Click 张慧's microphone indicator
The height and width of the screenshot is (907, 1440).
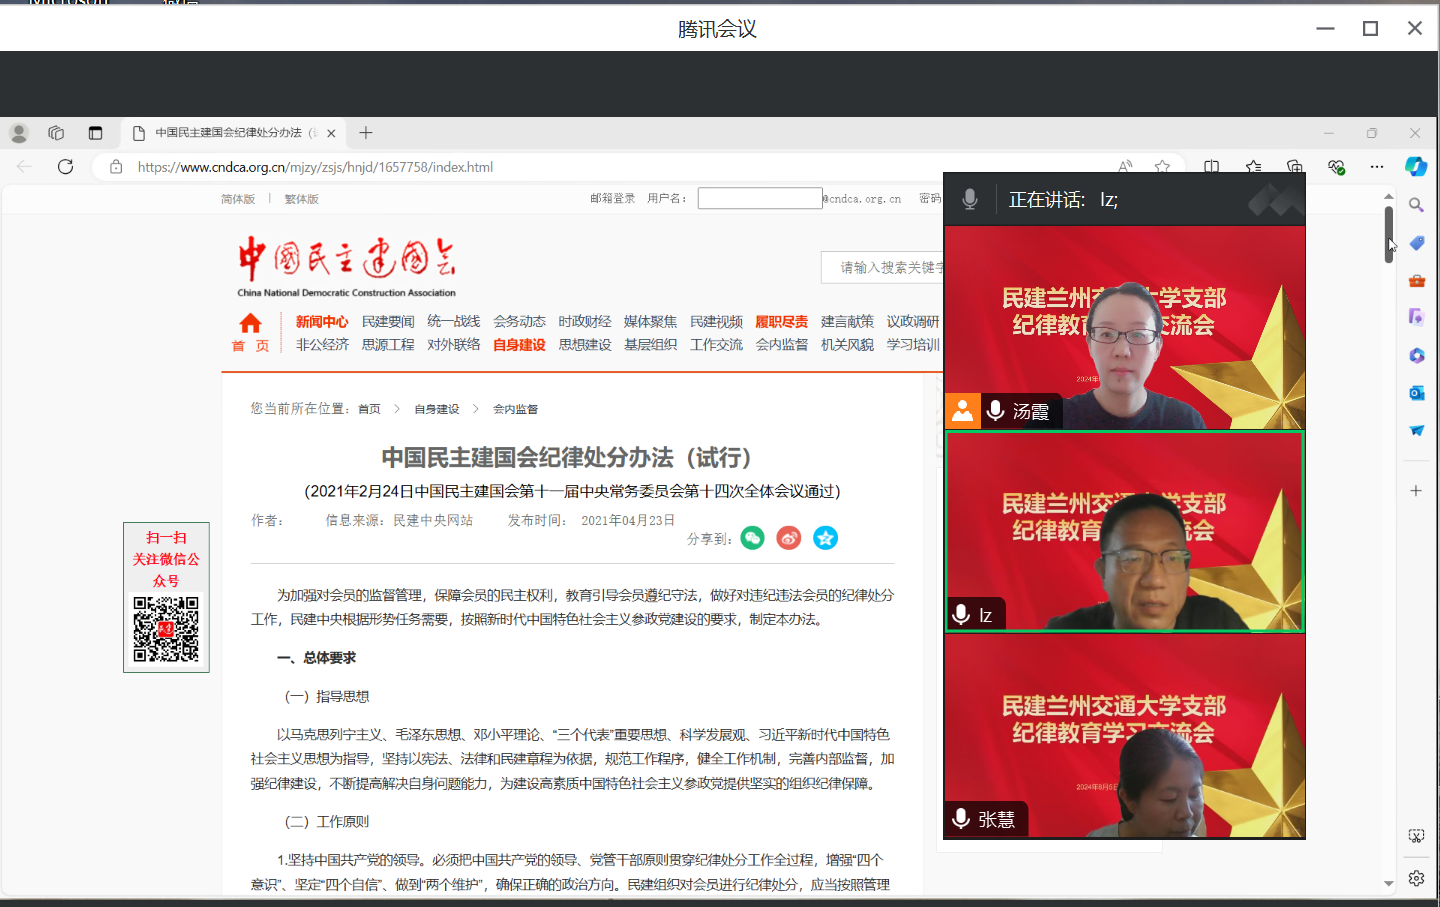click(961, 819)
